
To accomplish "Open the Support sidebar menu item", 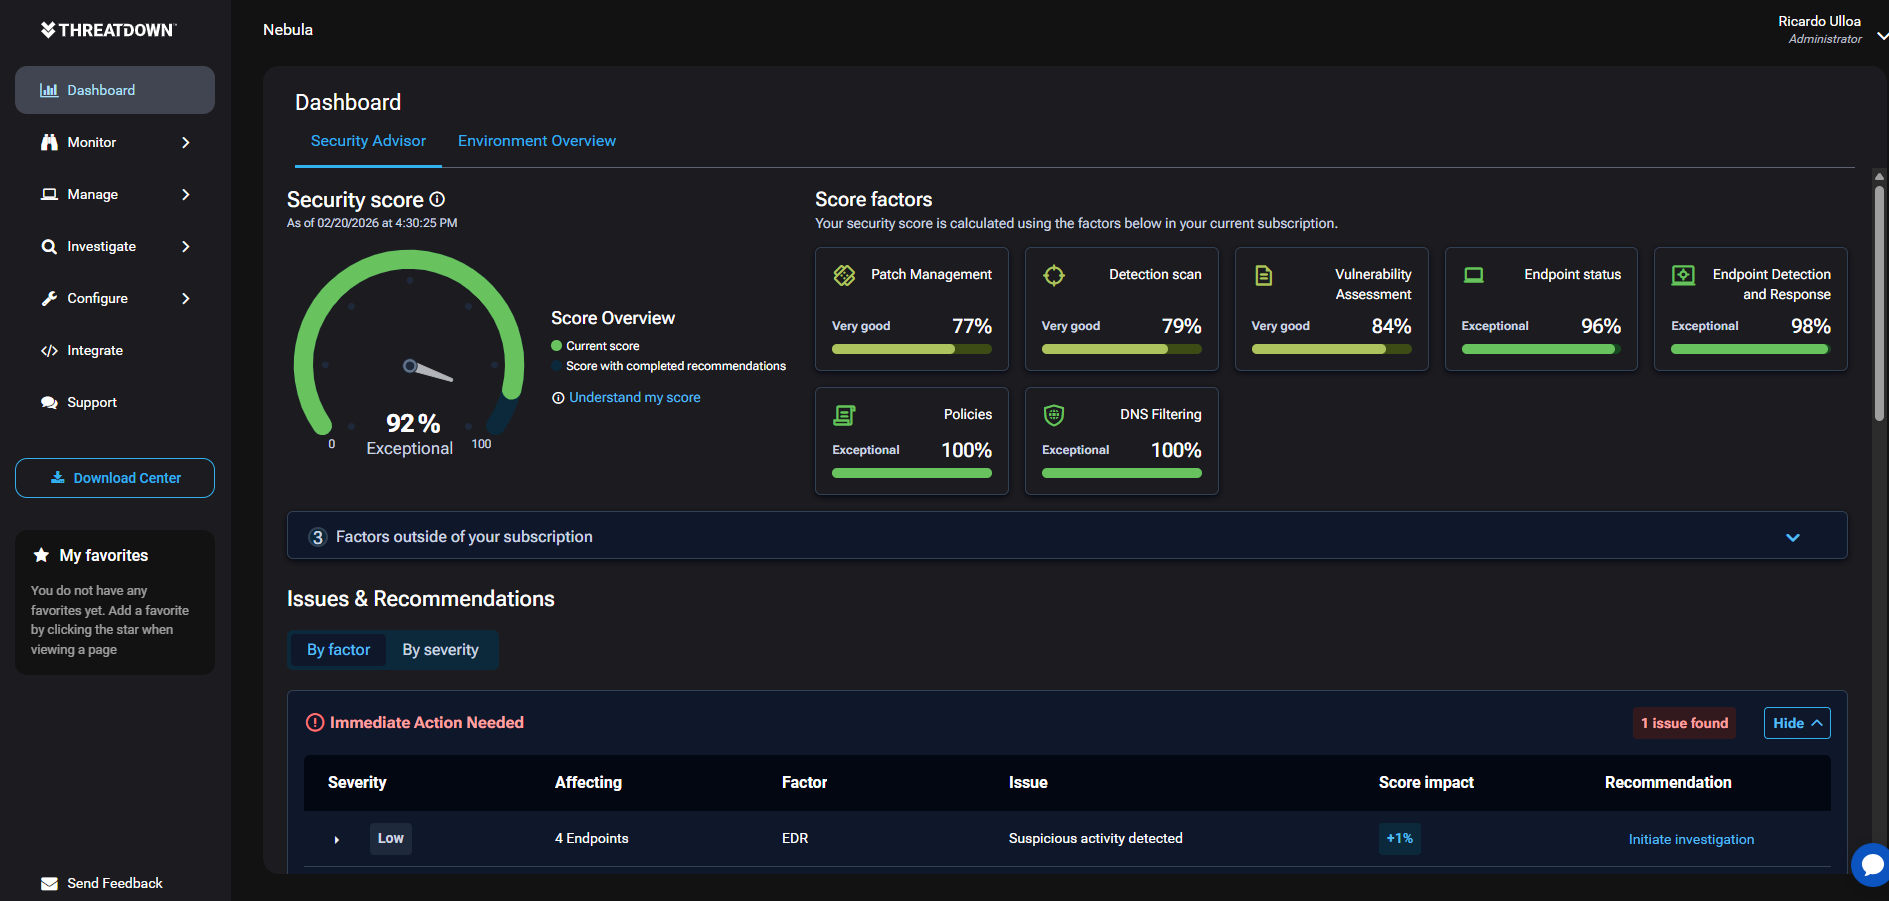I will (92, 402).
